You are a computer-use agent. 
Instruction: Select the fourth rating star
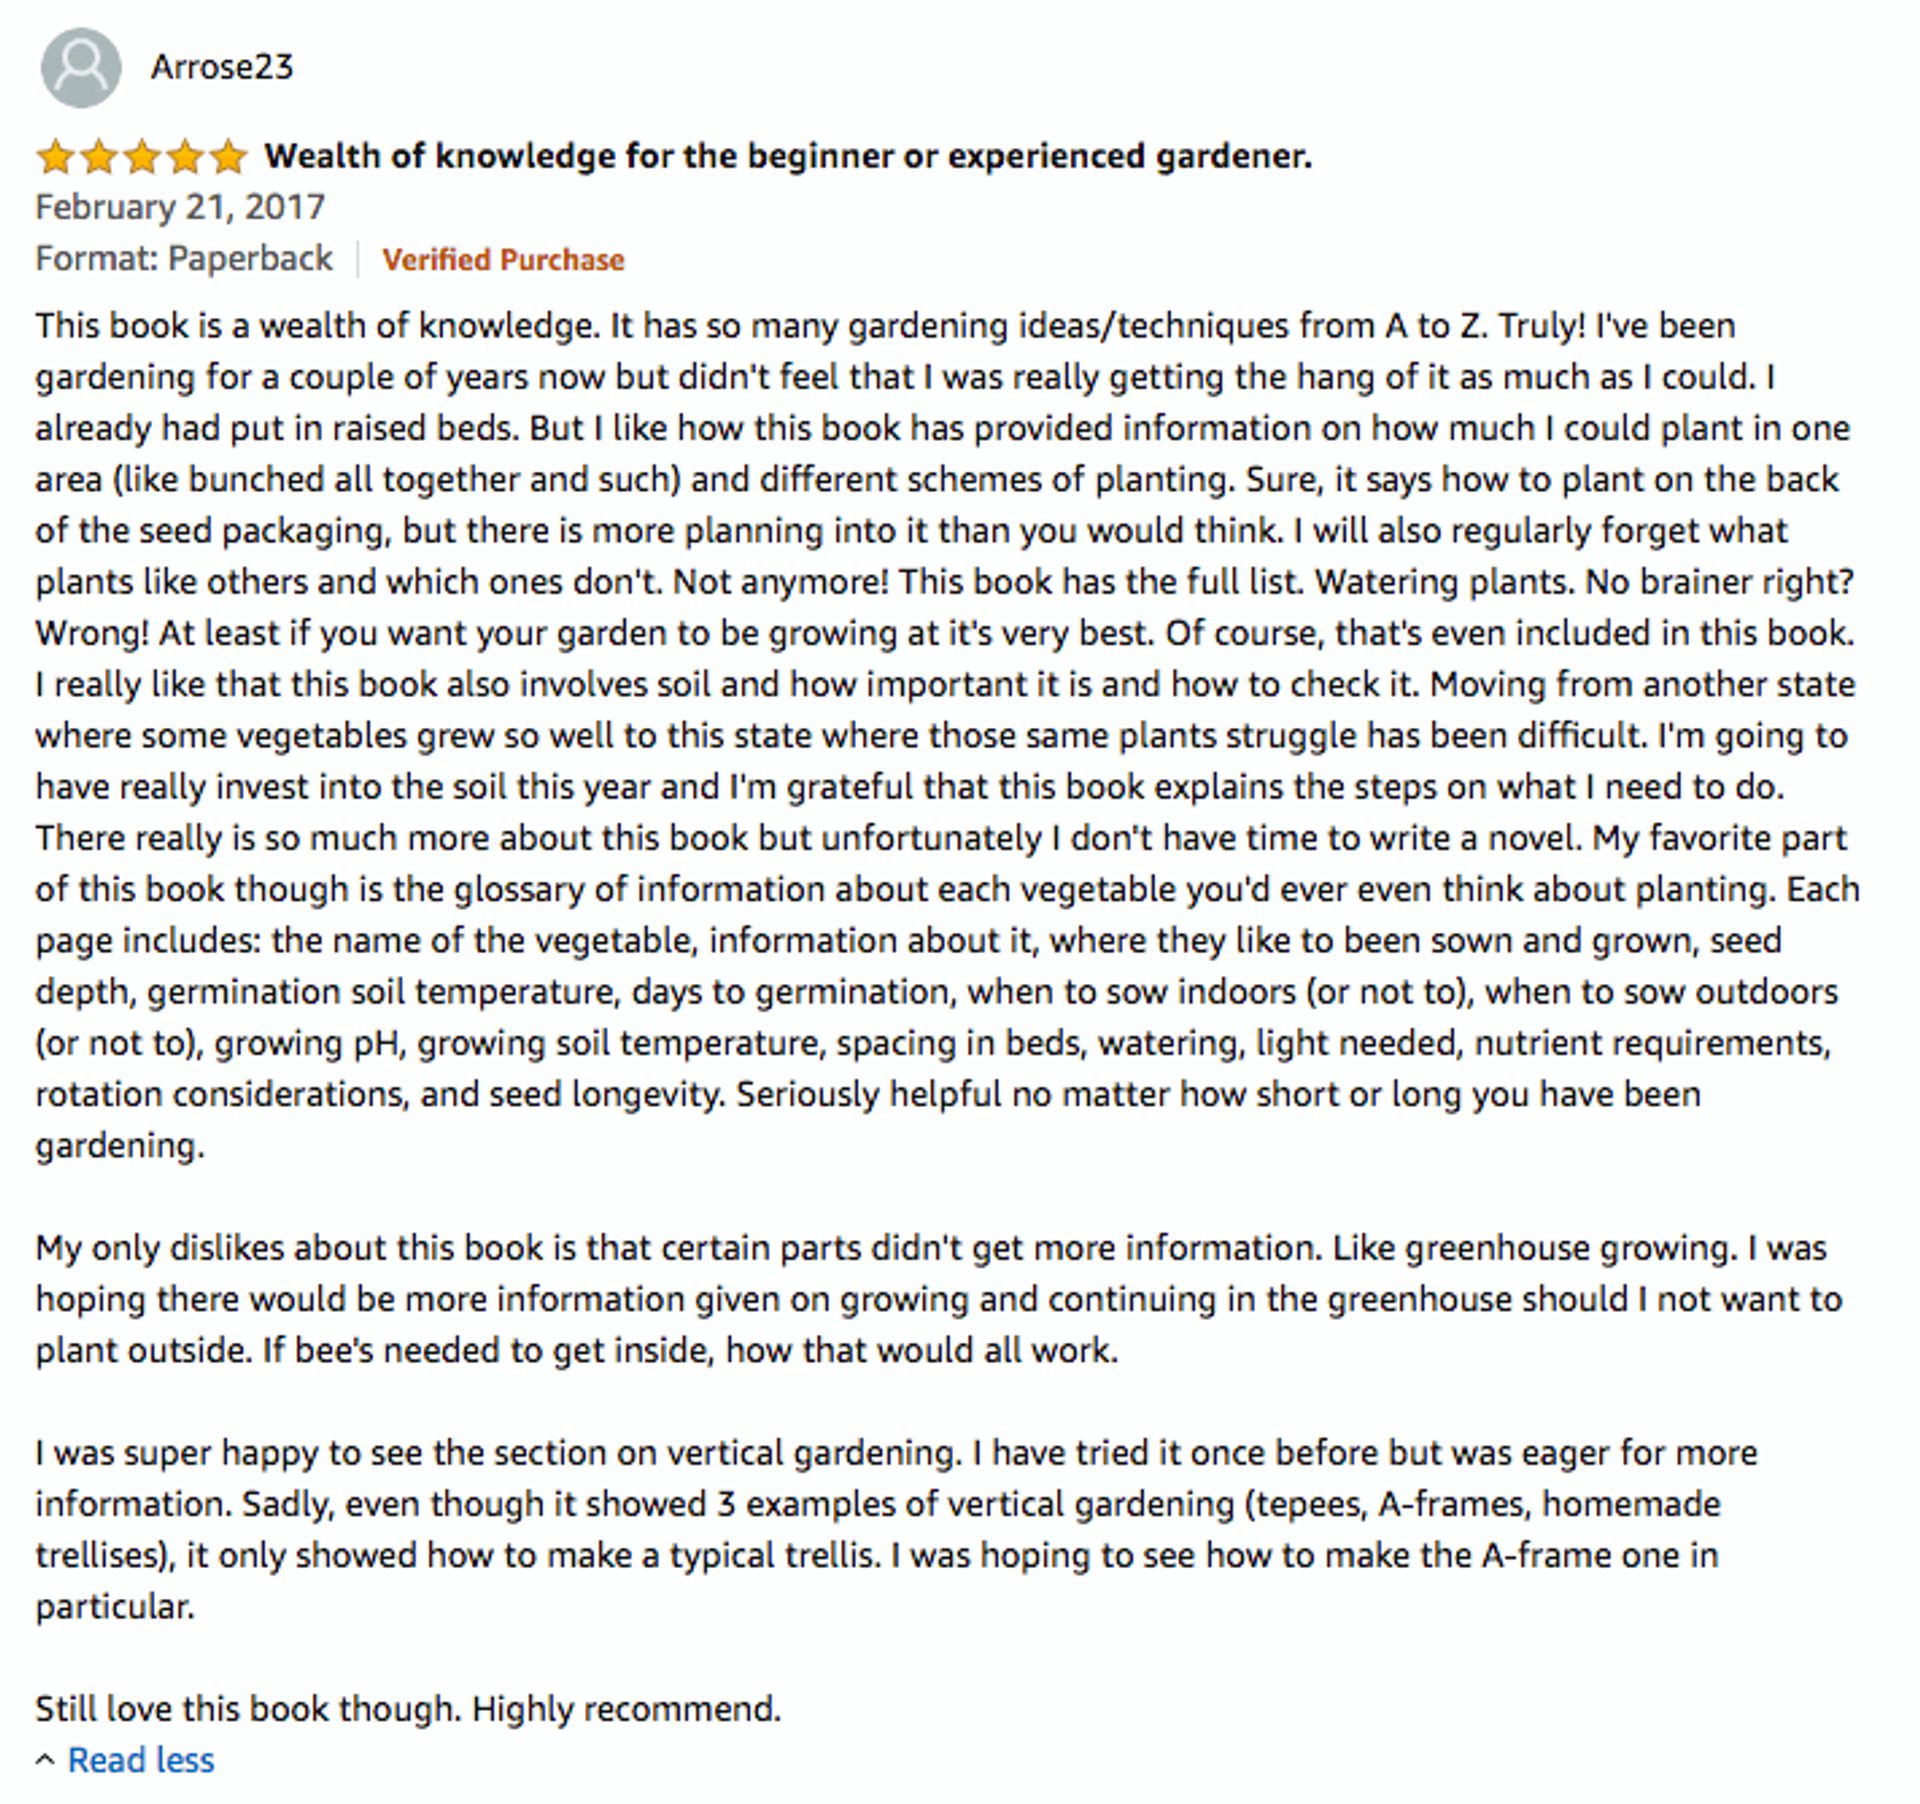(187, 155)
